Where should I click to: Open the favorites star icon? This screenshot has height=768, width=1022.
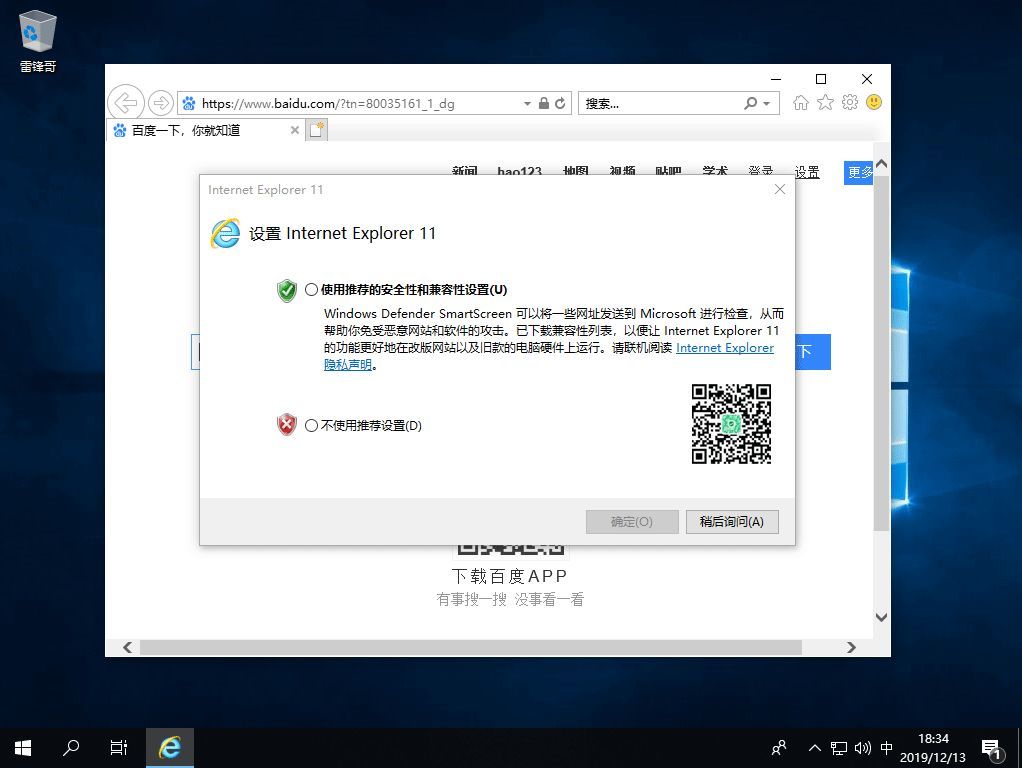click(825, 103)
